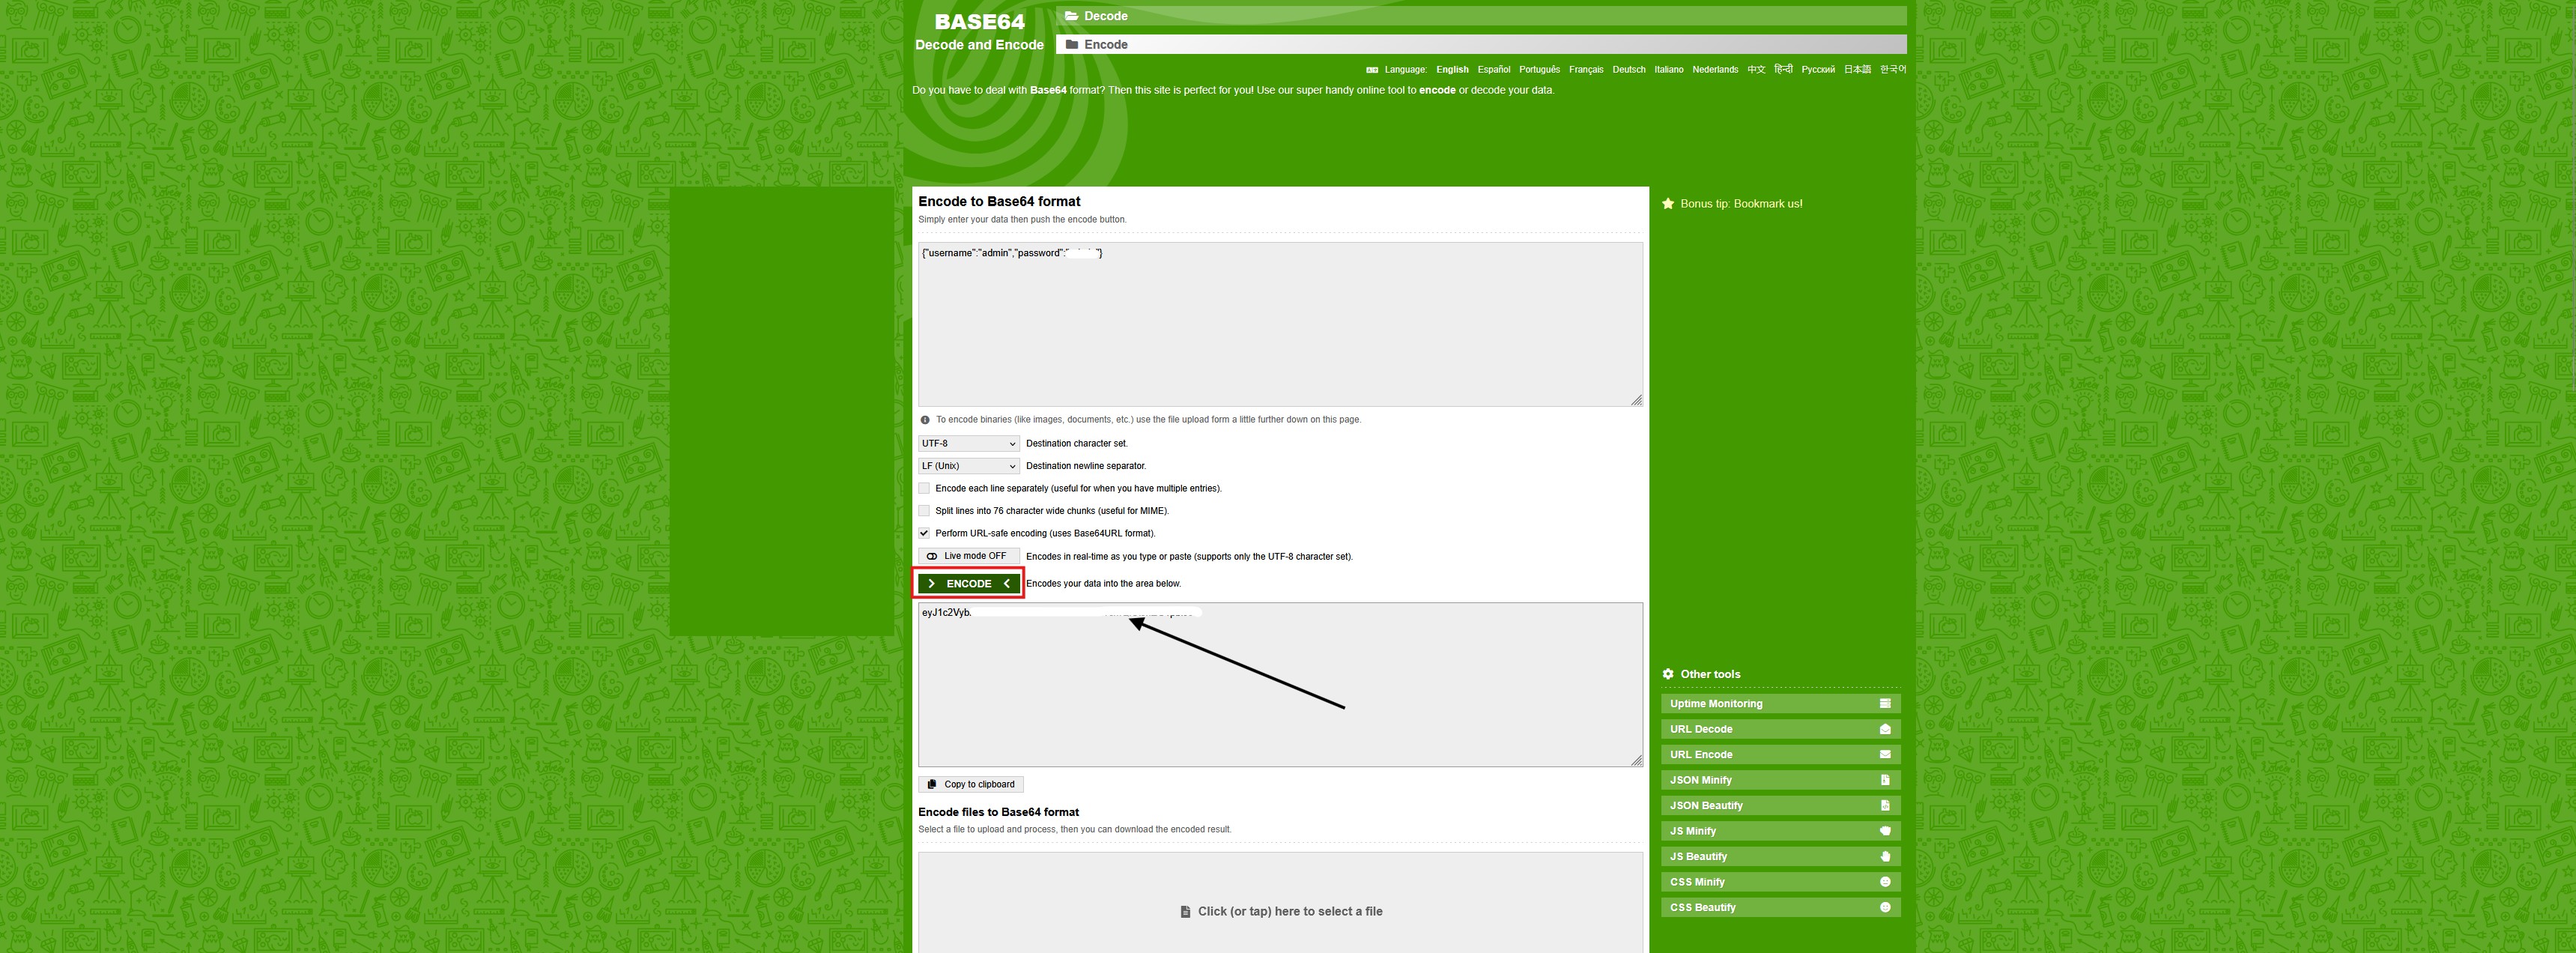The image size is (2576, 953).
Task: Switch language to Русский
Action: pyautogui.click(x=1818, y=70)
